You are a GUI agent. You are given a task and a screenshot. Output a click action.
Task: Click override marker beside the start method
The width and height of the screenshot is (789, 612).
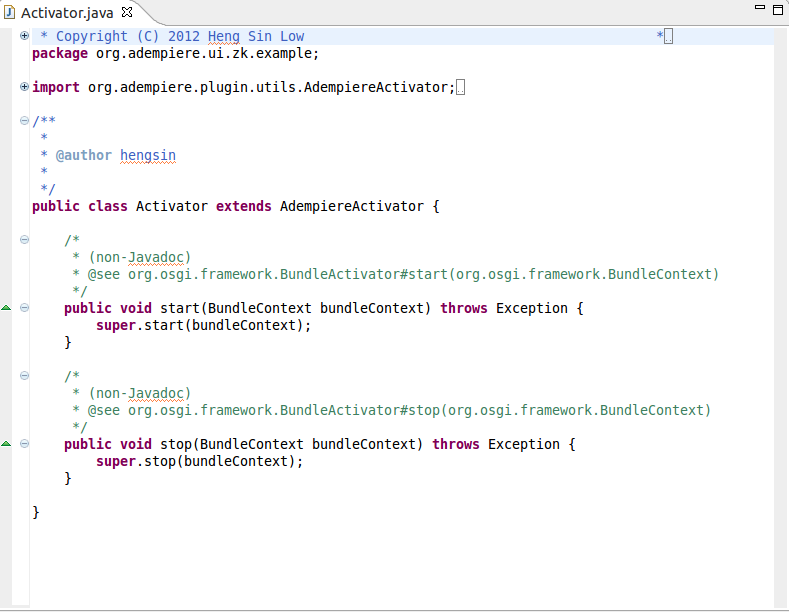point(7,308)
